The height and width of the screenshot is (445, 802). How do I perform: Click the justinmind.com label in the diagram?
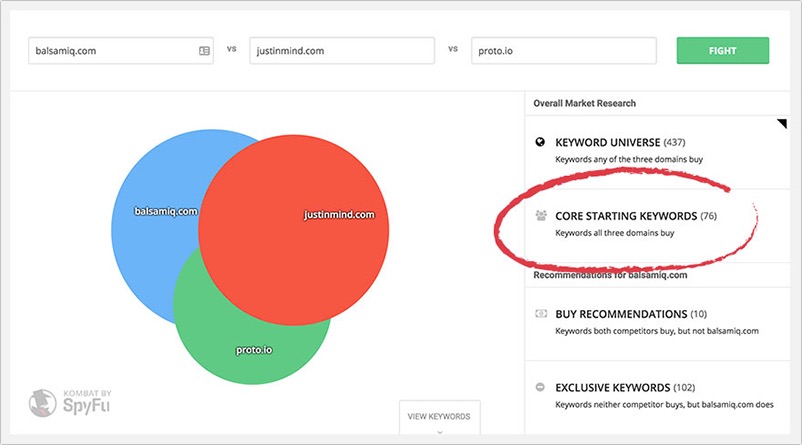click(x=339, y=215)
